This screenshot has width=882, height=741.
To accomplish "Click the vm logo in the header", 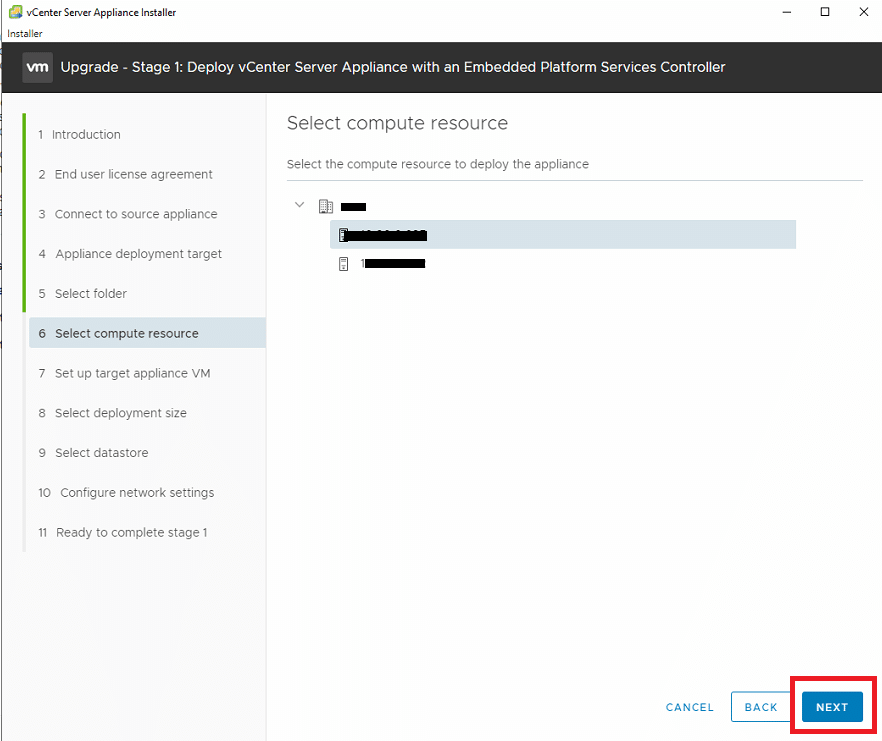I will (37, 68).
